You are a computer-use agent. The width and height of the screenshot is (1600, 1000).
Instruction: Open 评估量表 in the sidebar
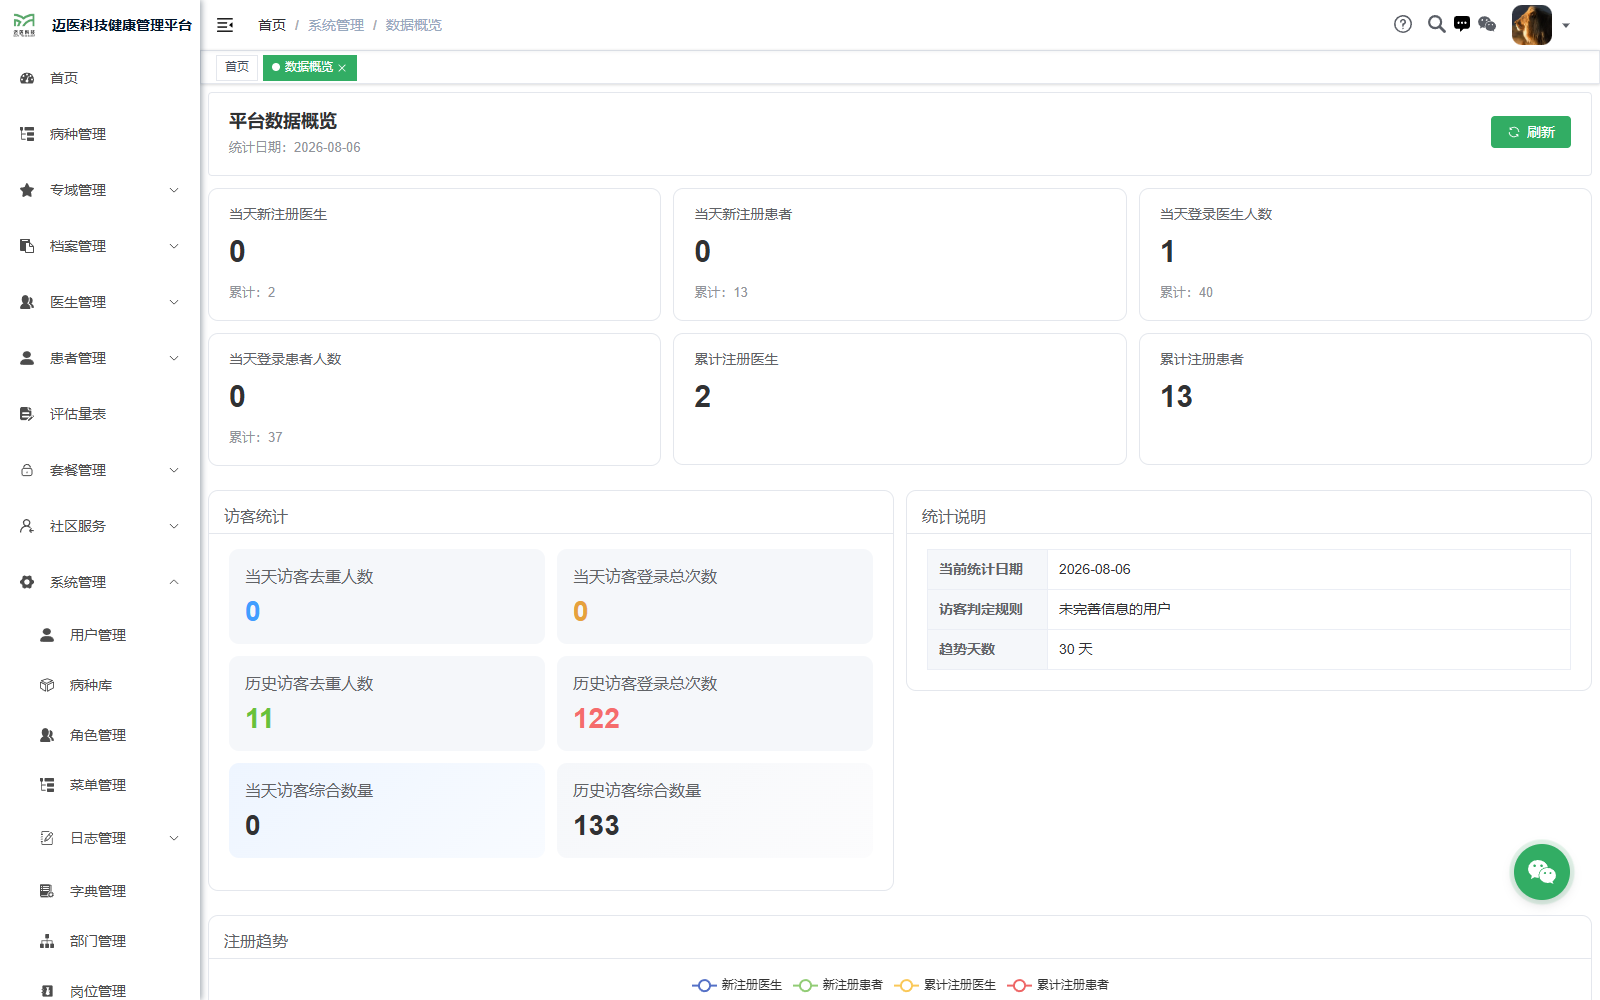(x=100, y=414)
